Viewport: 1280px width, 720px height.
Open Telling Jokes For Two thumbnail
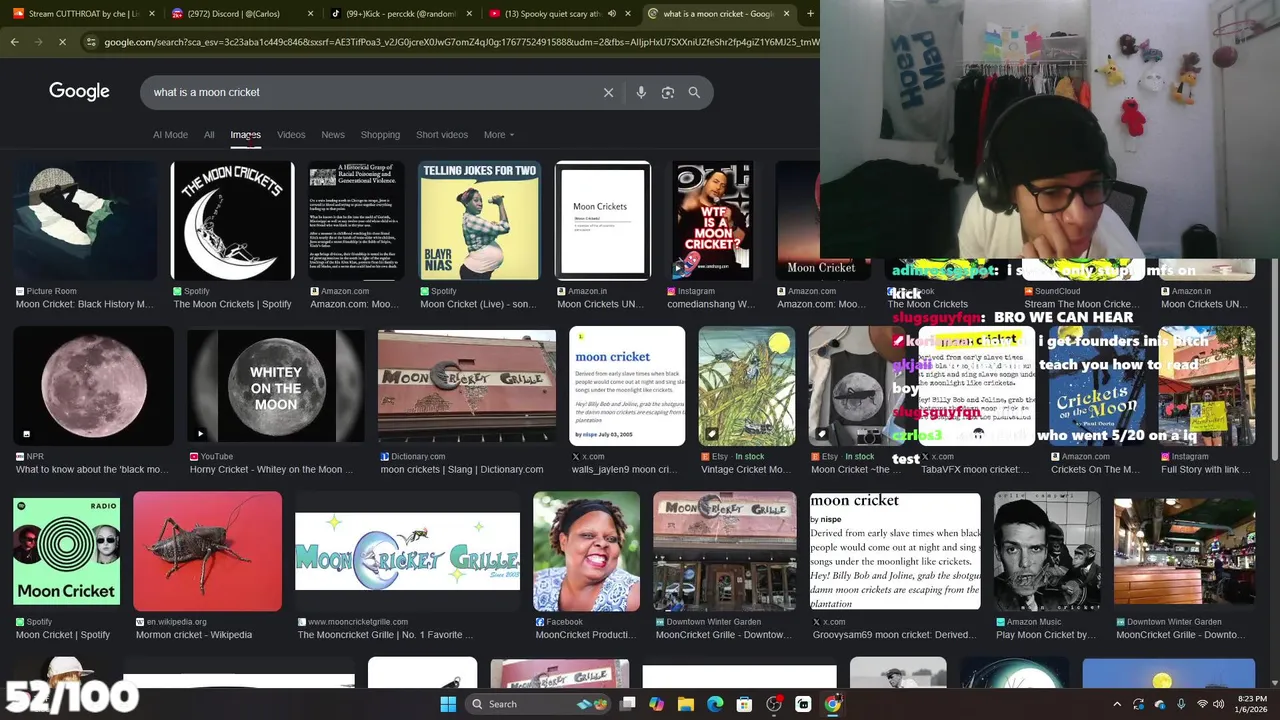tap(479, 221)
